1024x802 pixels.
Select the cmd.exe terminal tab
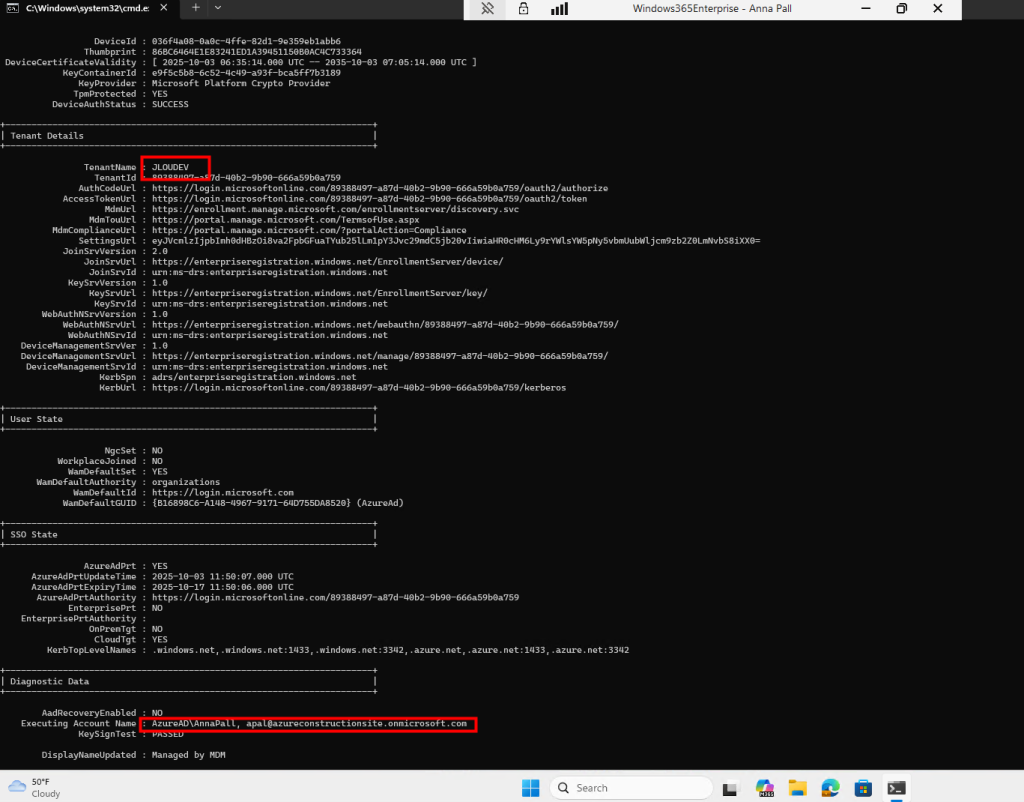pyautogui.click(x=85, y=7)
